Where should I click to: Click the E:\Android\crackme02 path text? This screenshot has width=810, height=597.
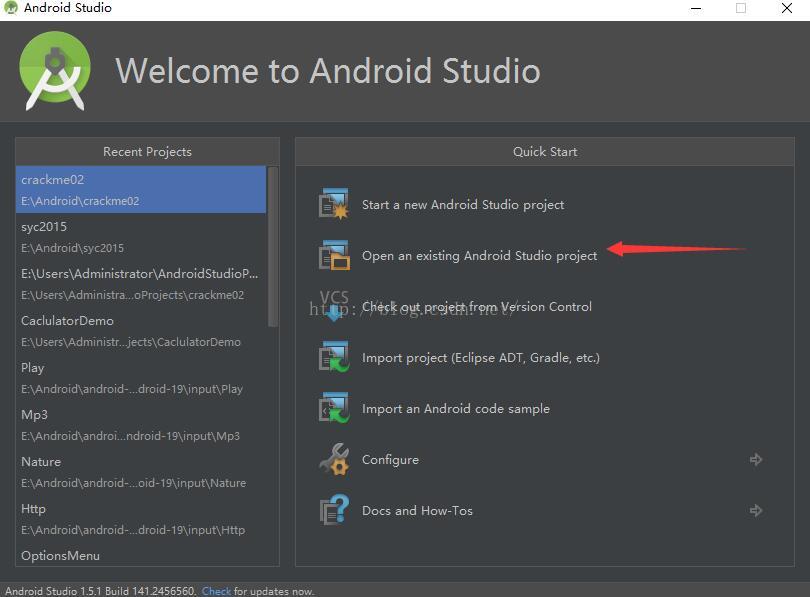pos(80,201)
